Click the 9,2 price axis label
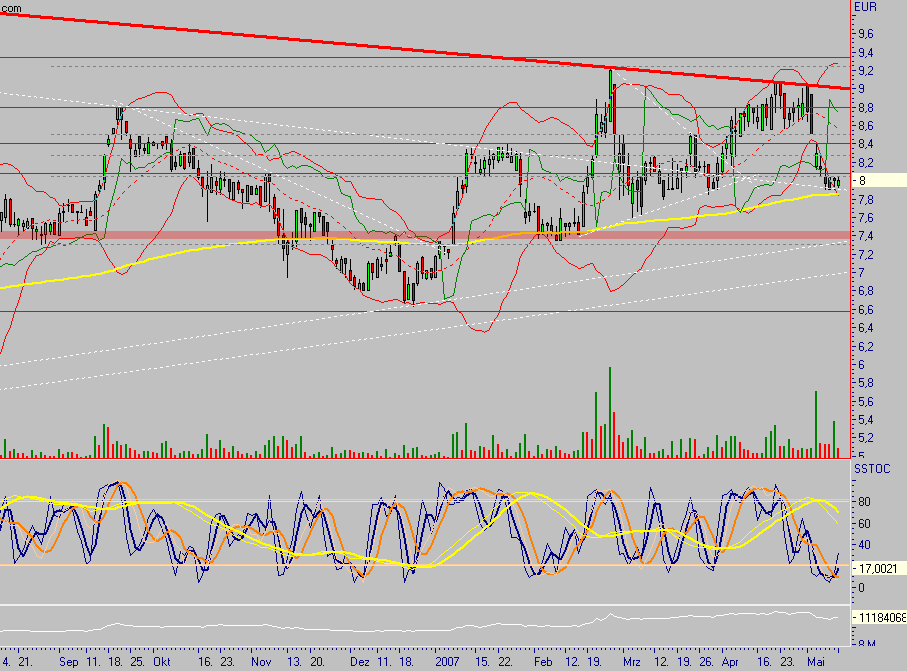This screenshot has width=907, height=671. click(866, 71)
